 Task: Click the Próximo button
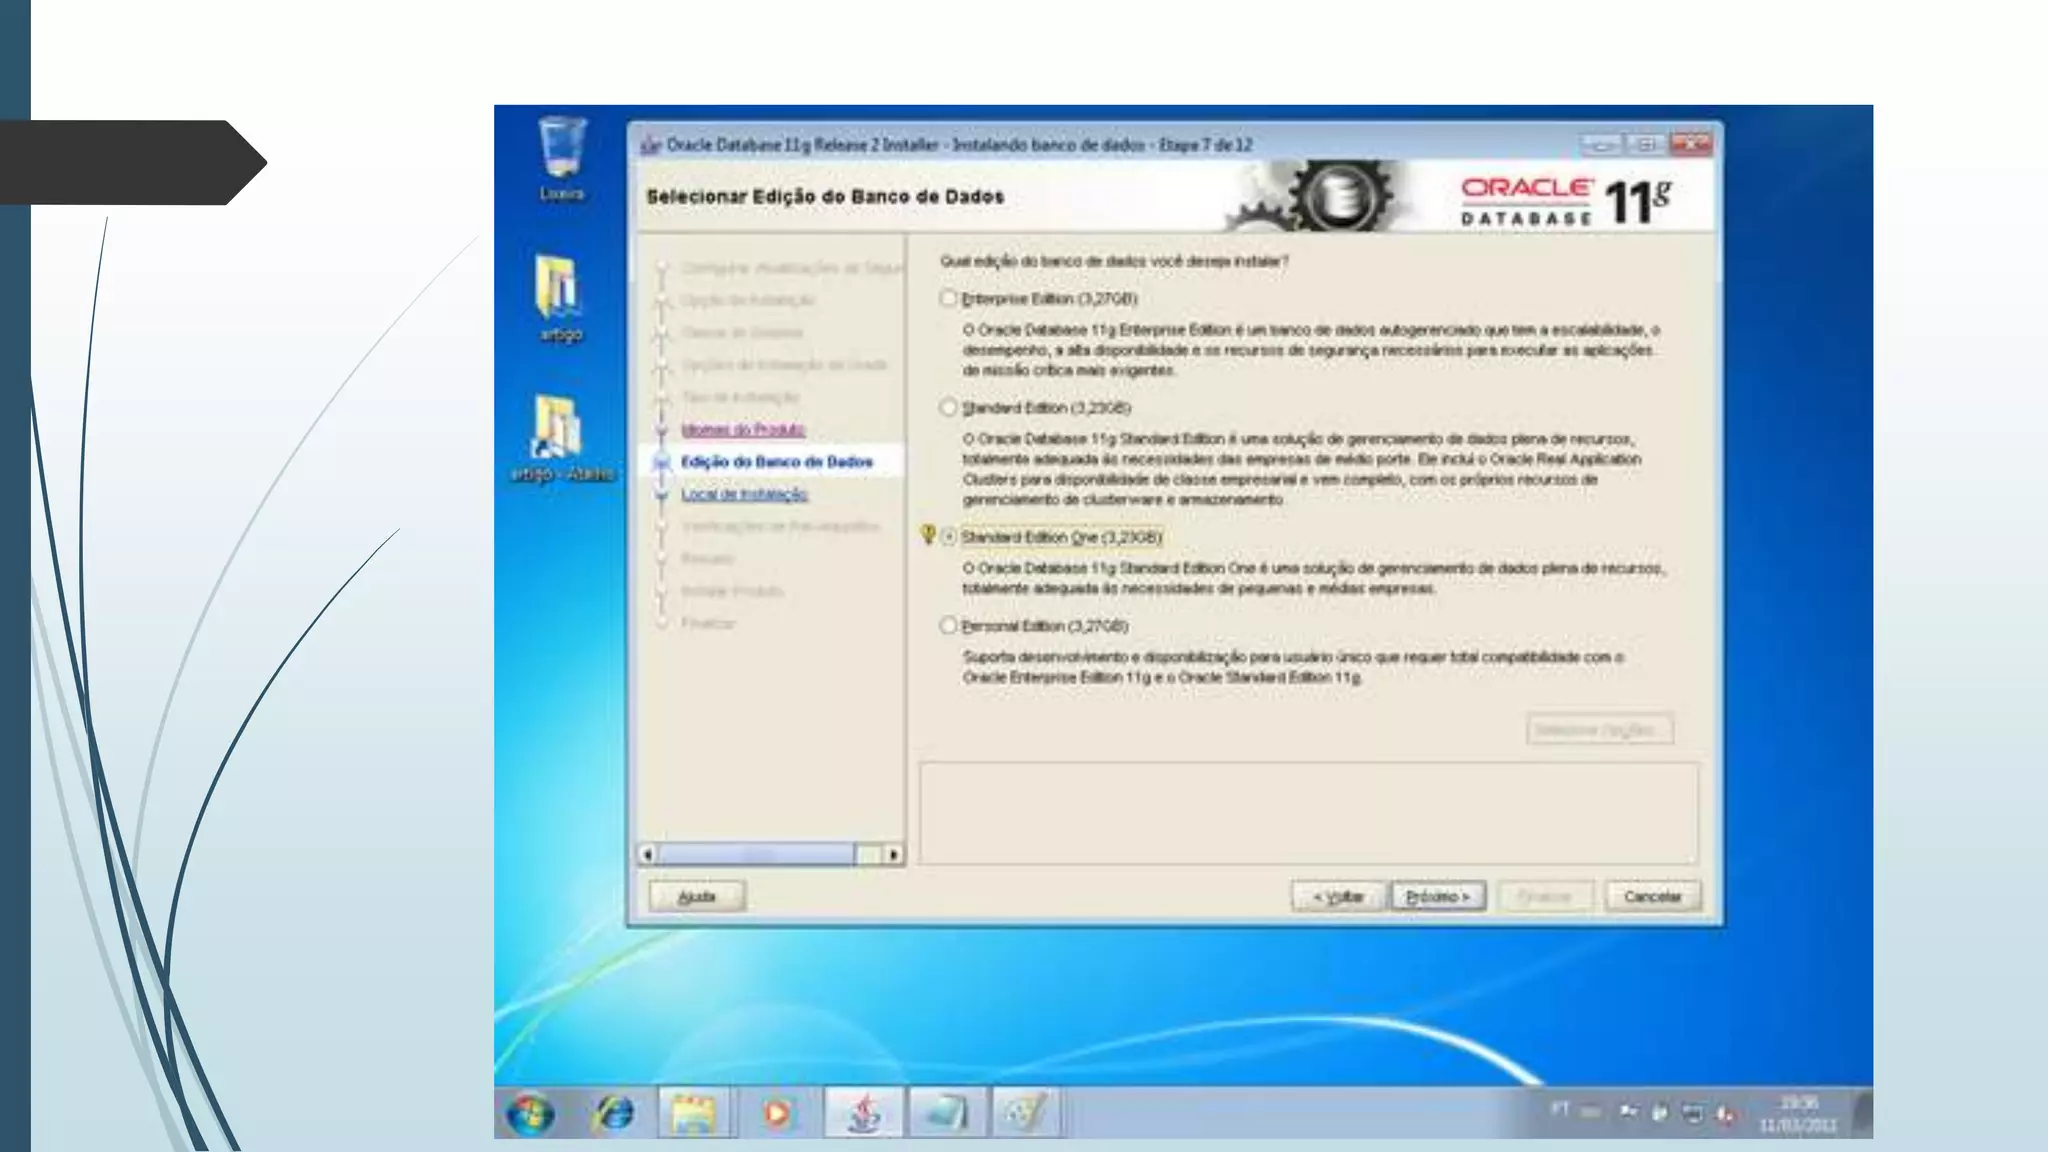[x=1437, y=896]
